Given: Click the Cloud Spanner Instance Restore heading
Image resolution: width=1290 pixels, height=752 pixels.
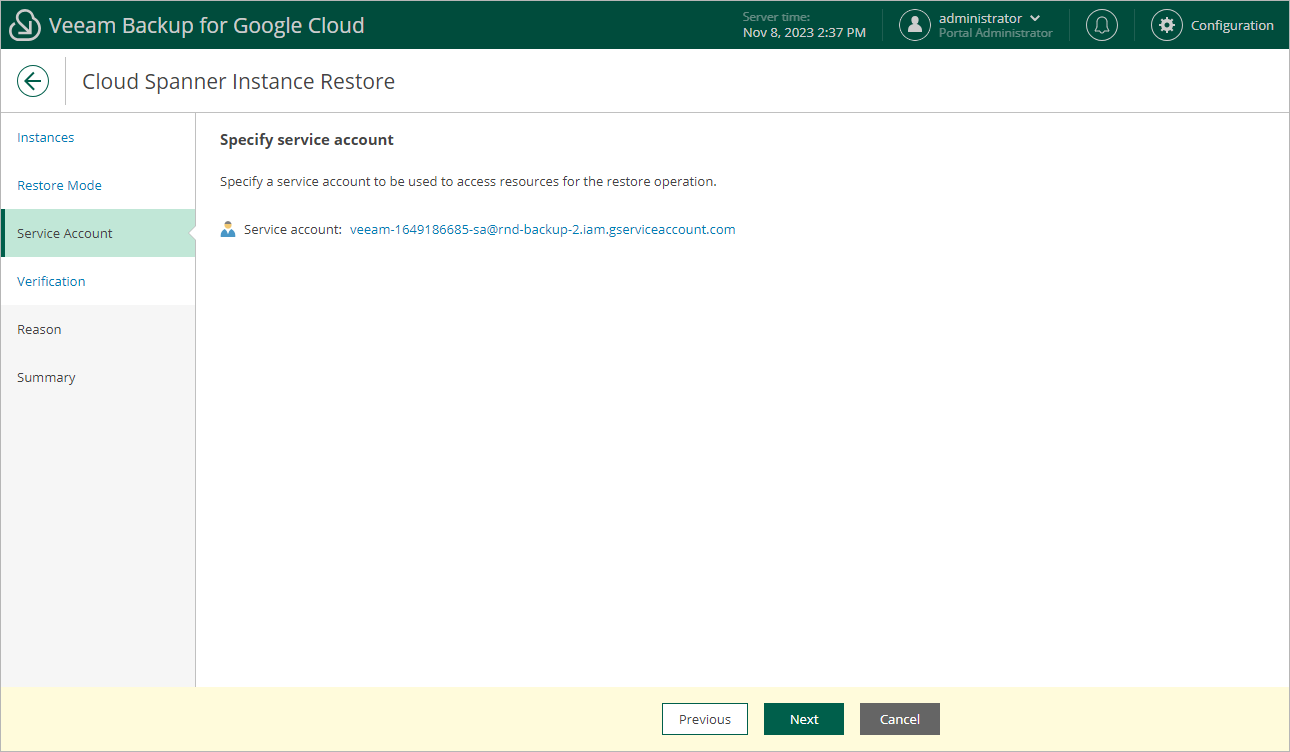Looking at the screenshot, I should 238,81.
